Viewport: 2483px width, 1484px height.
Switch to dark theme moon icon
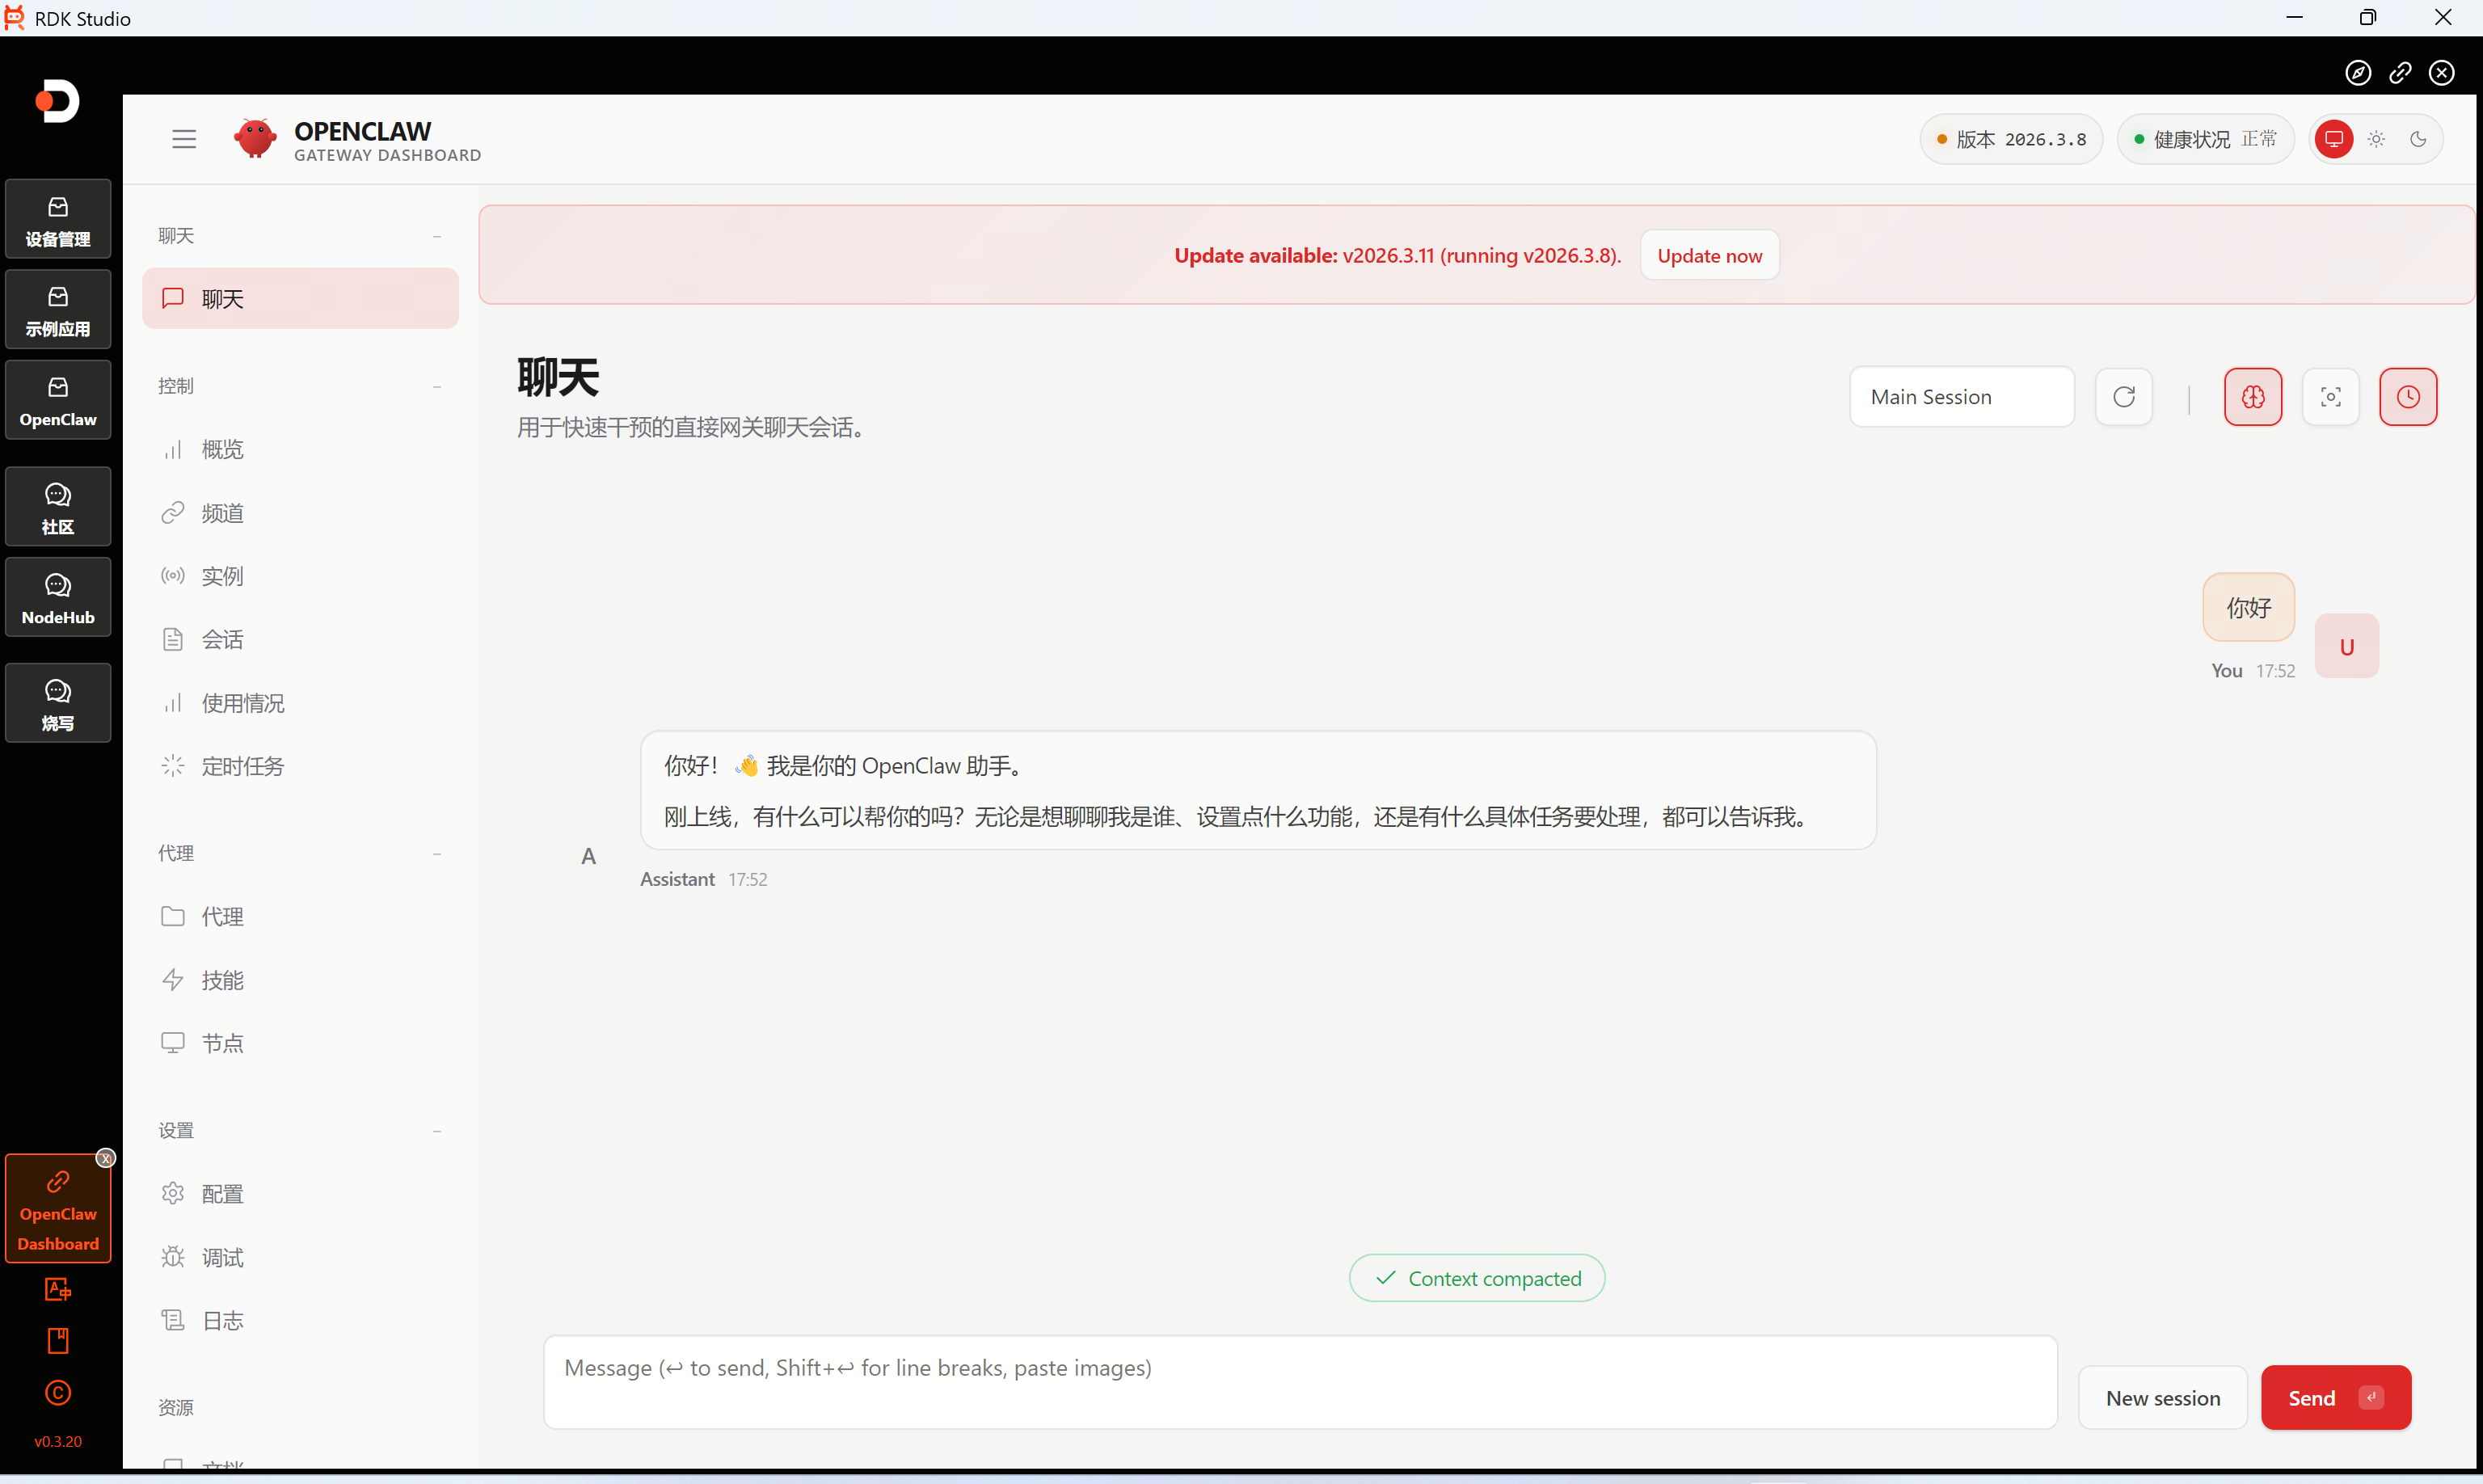tap(2418, 139)
